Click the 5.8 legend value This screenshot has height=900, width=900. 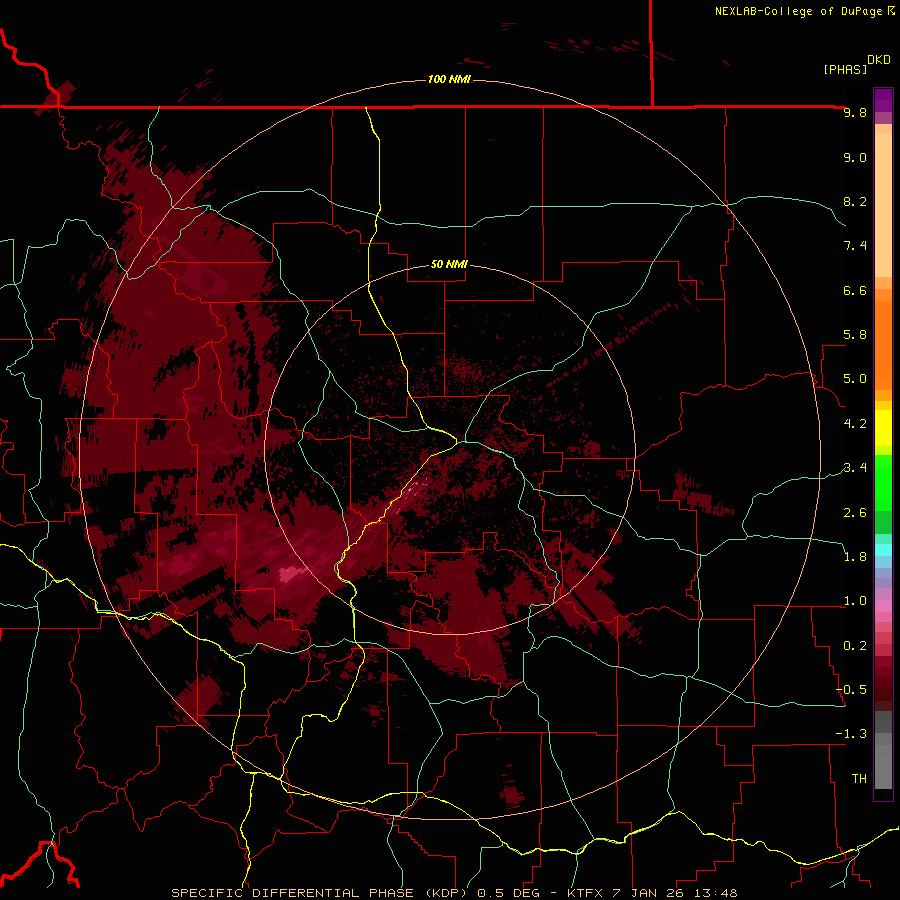pyautogui.click(x=855, y=335)
